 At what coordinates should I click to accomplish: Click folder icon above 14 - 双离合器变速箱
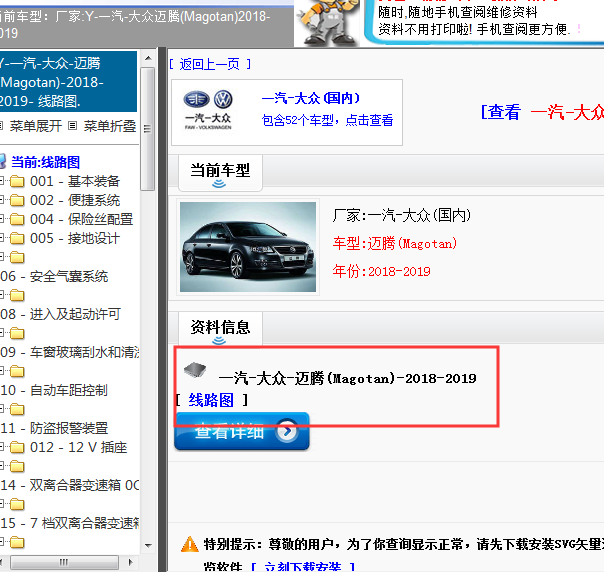point(17,466)
